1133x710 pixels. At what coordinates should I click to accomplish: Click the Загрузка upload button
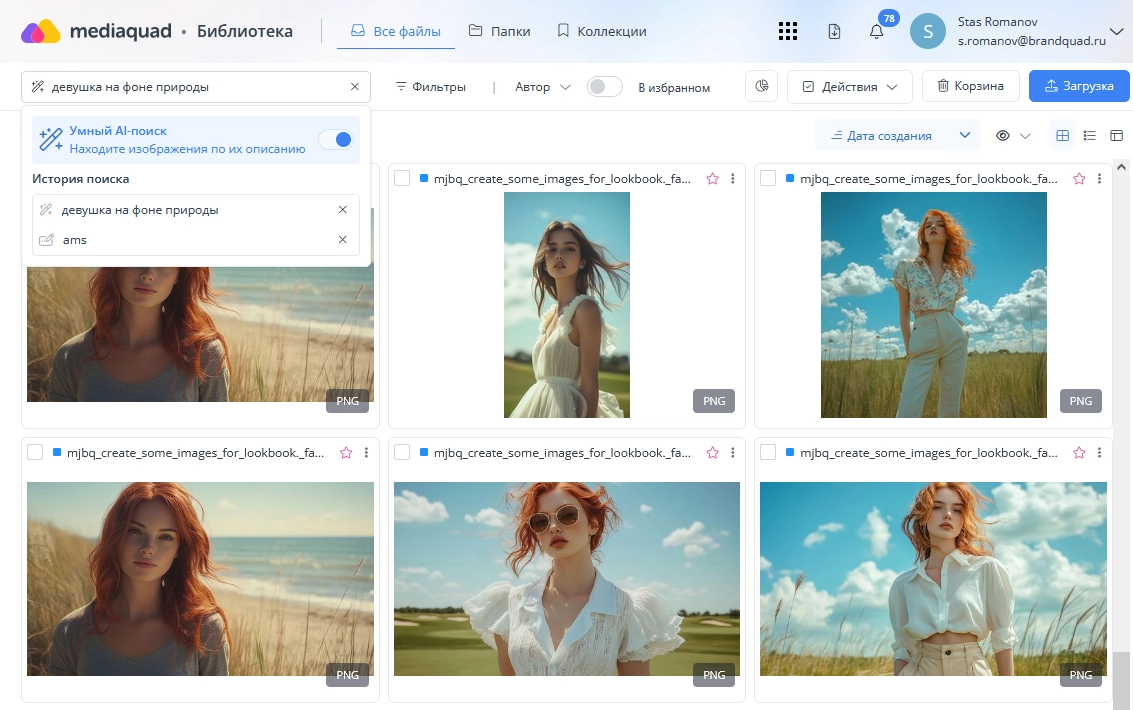1078,86
